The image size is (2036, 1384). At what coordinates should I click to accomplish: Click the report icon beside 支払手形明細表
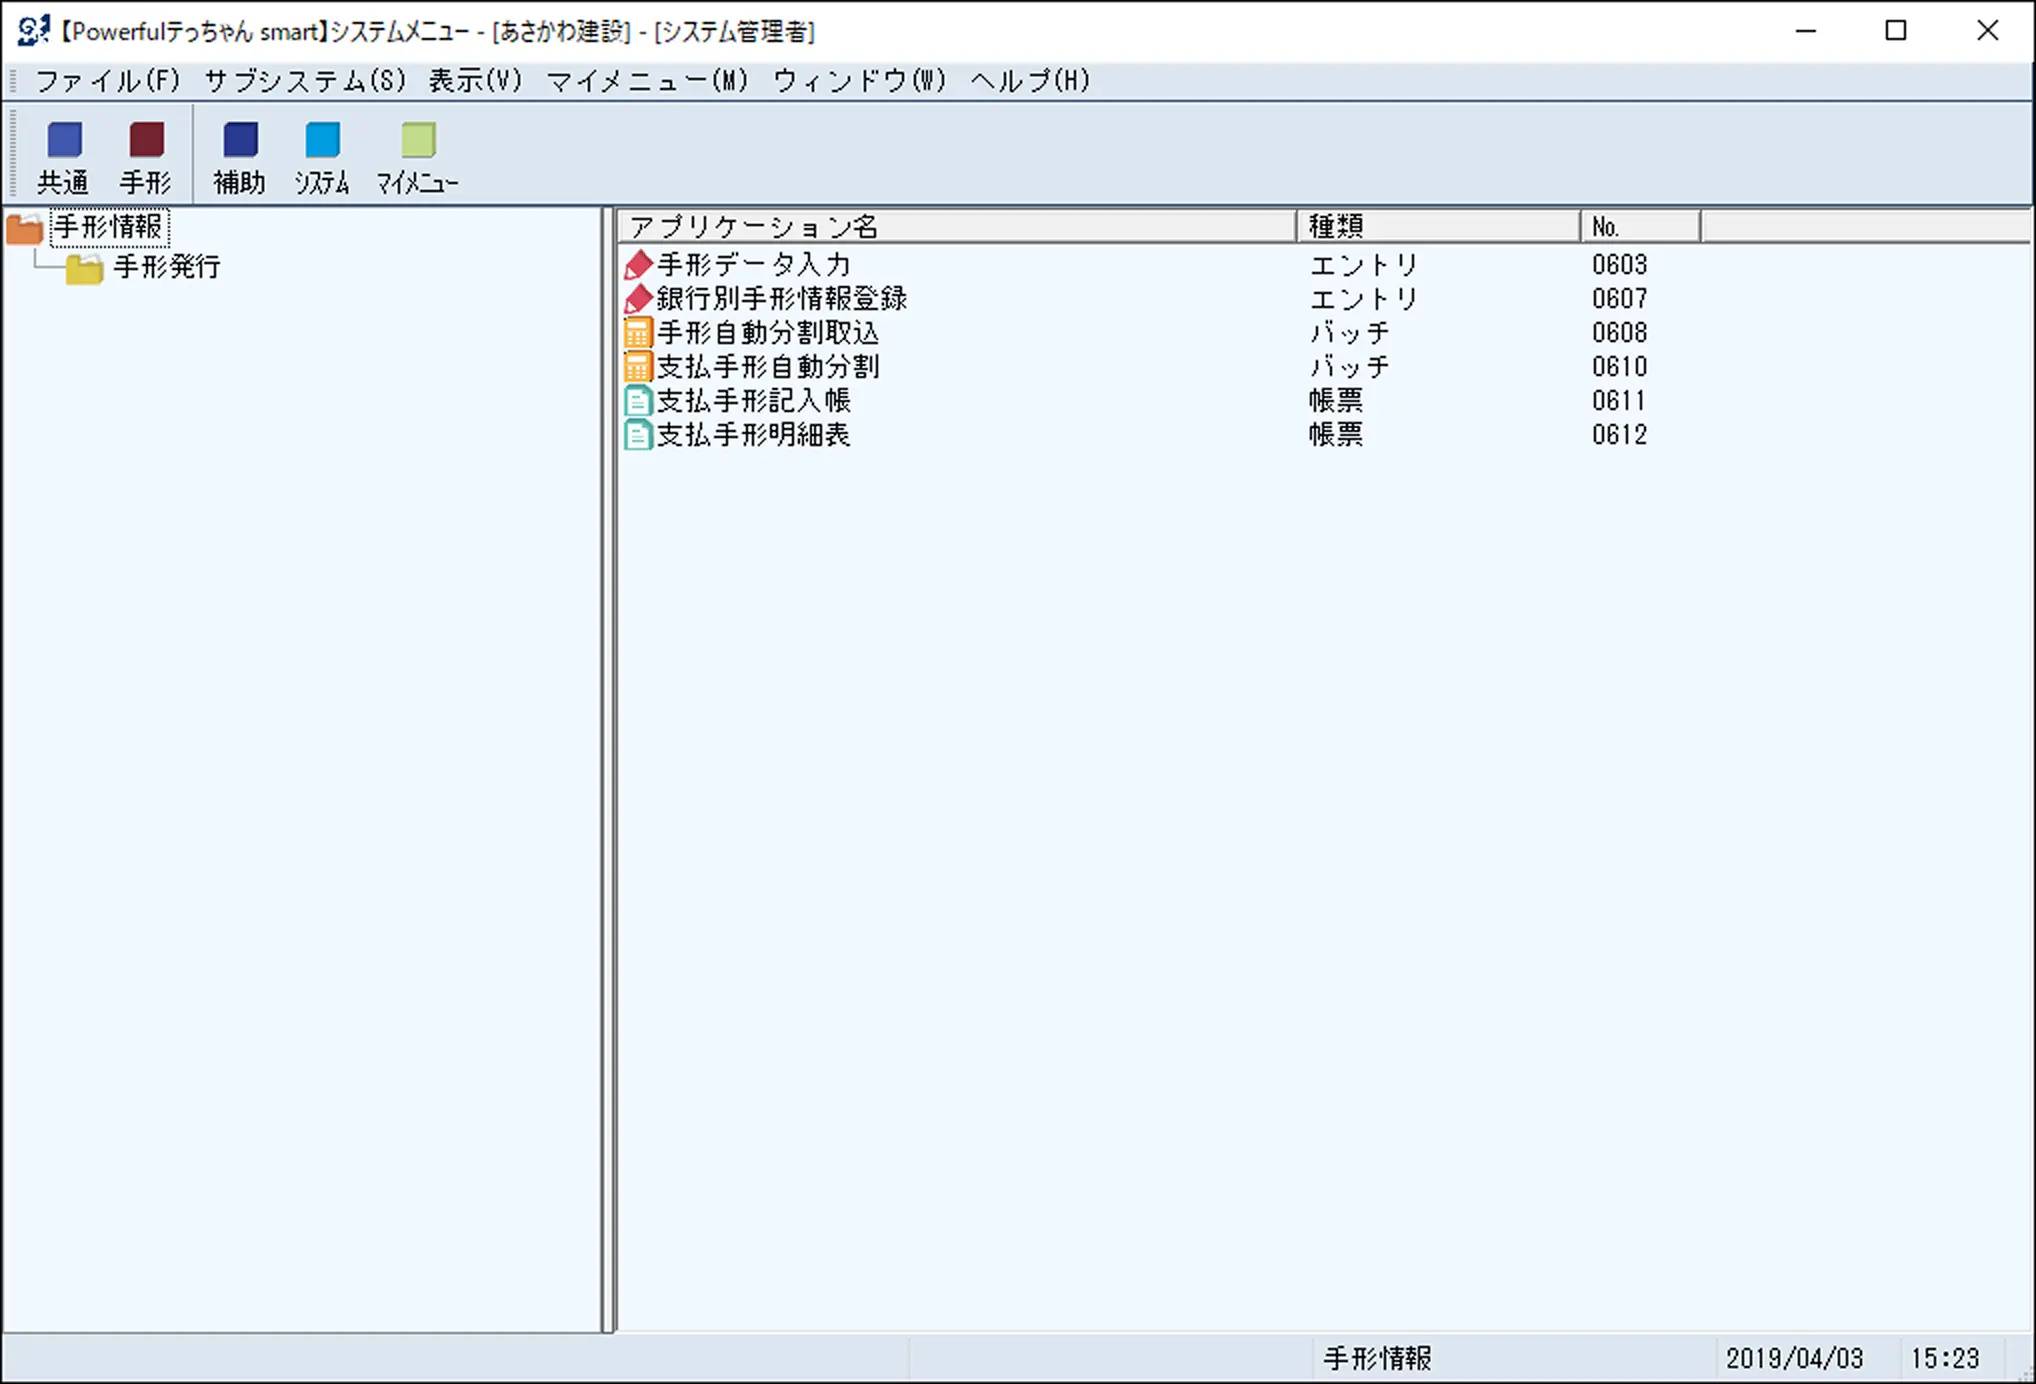pos(639,434)
